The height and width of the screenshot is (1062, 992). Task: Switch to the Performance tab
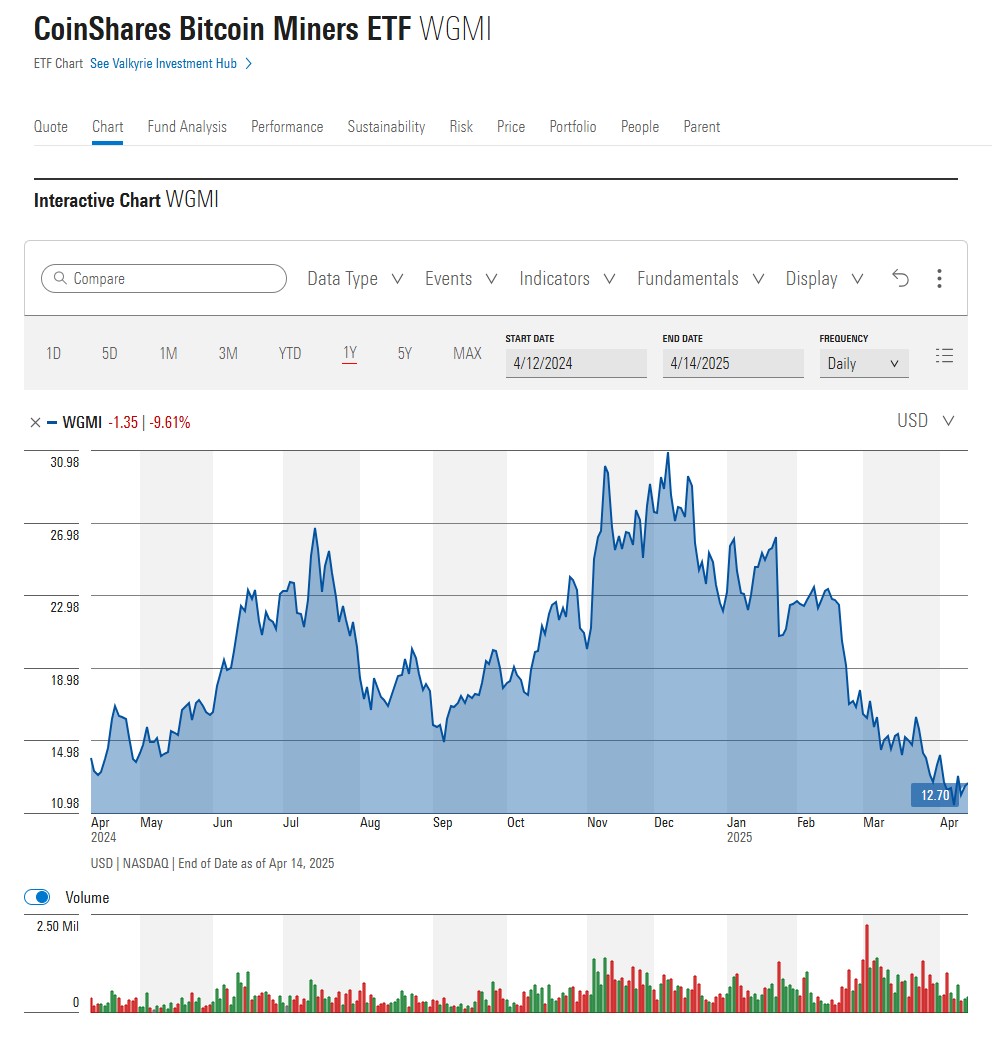287,126
